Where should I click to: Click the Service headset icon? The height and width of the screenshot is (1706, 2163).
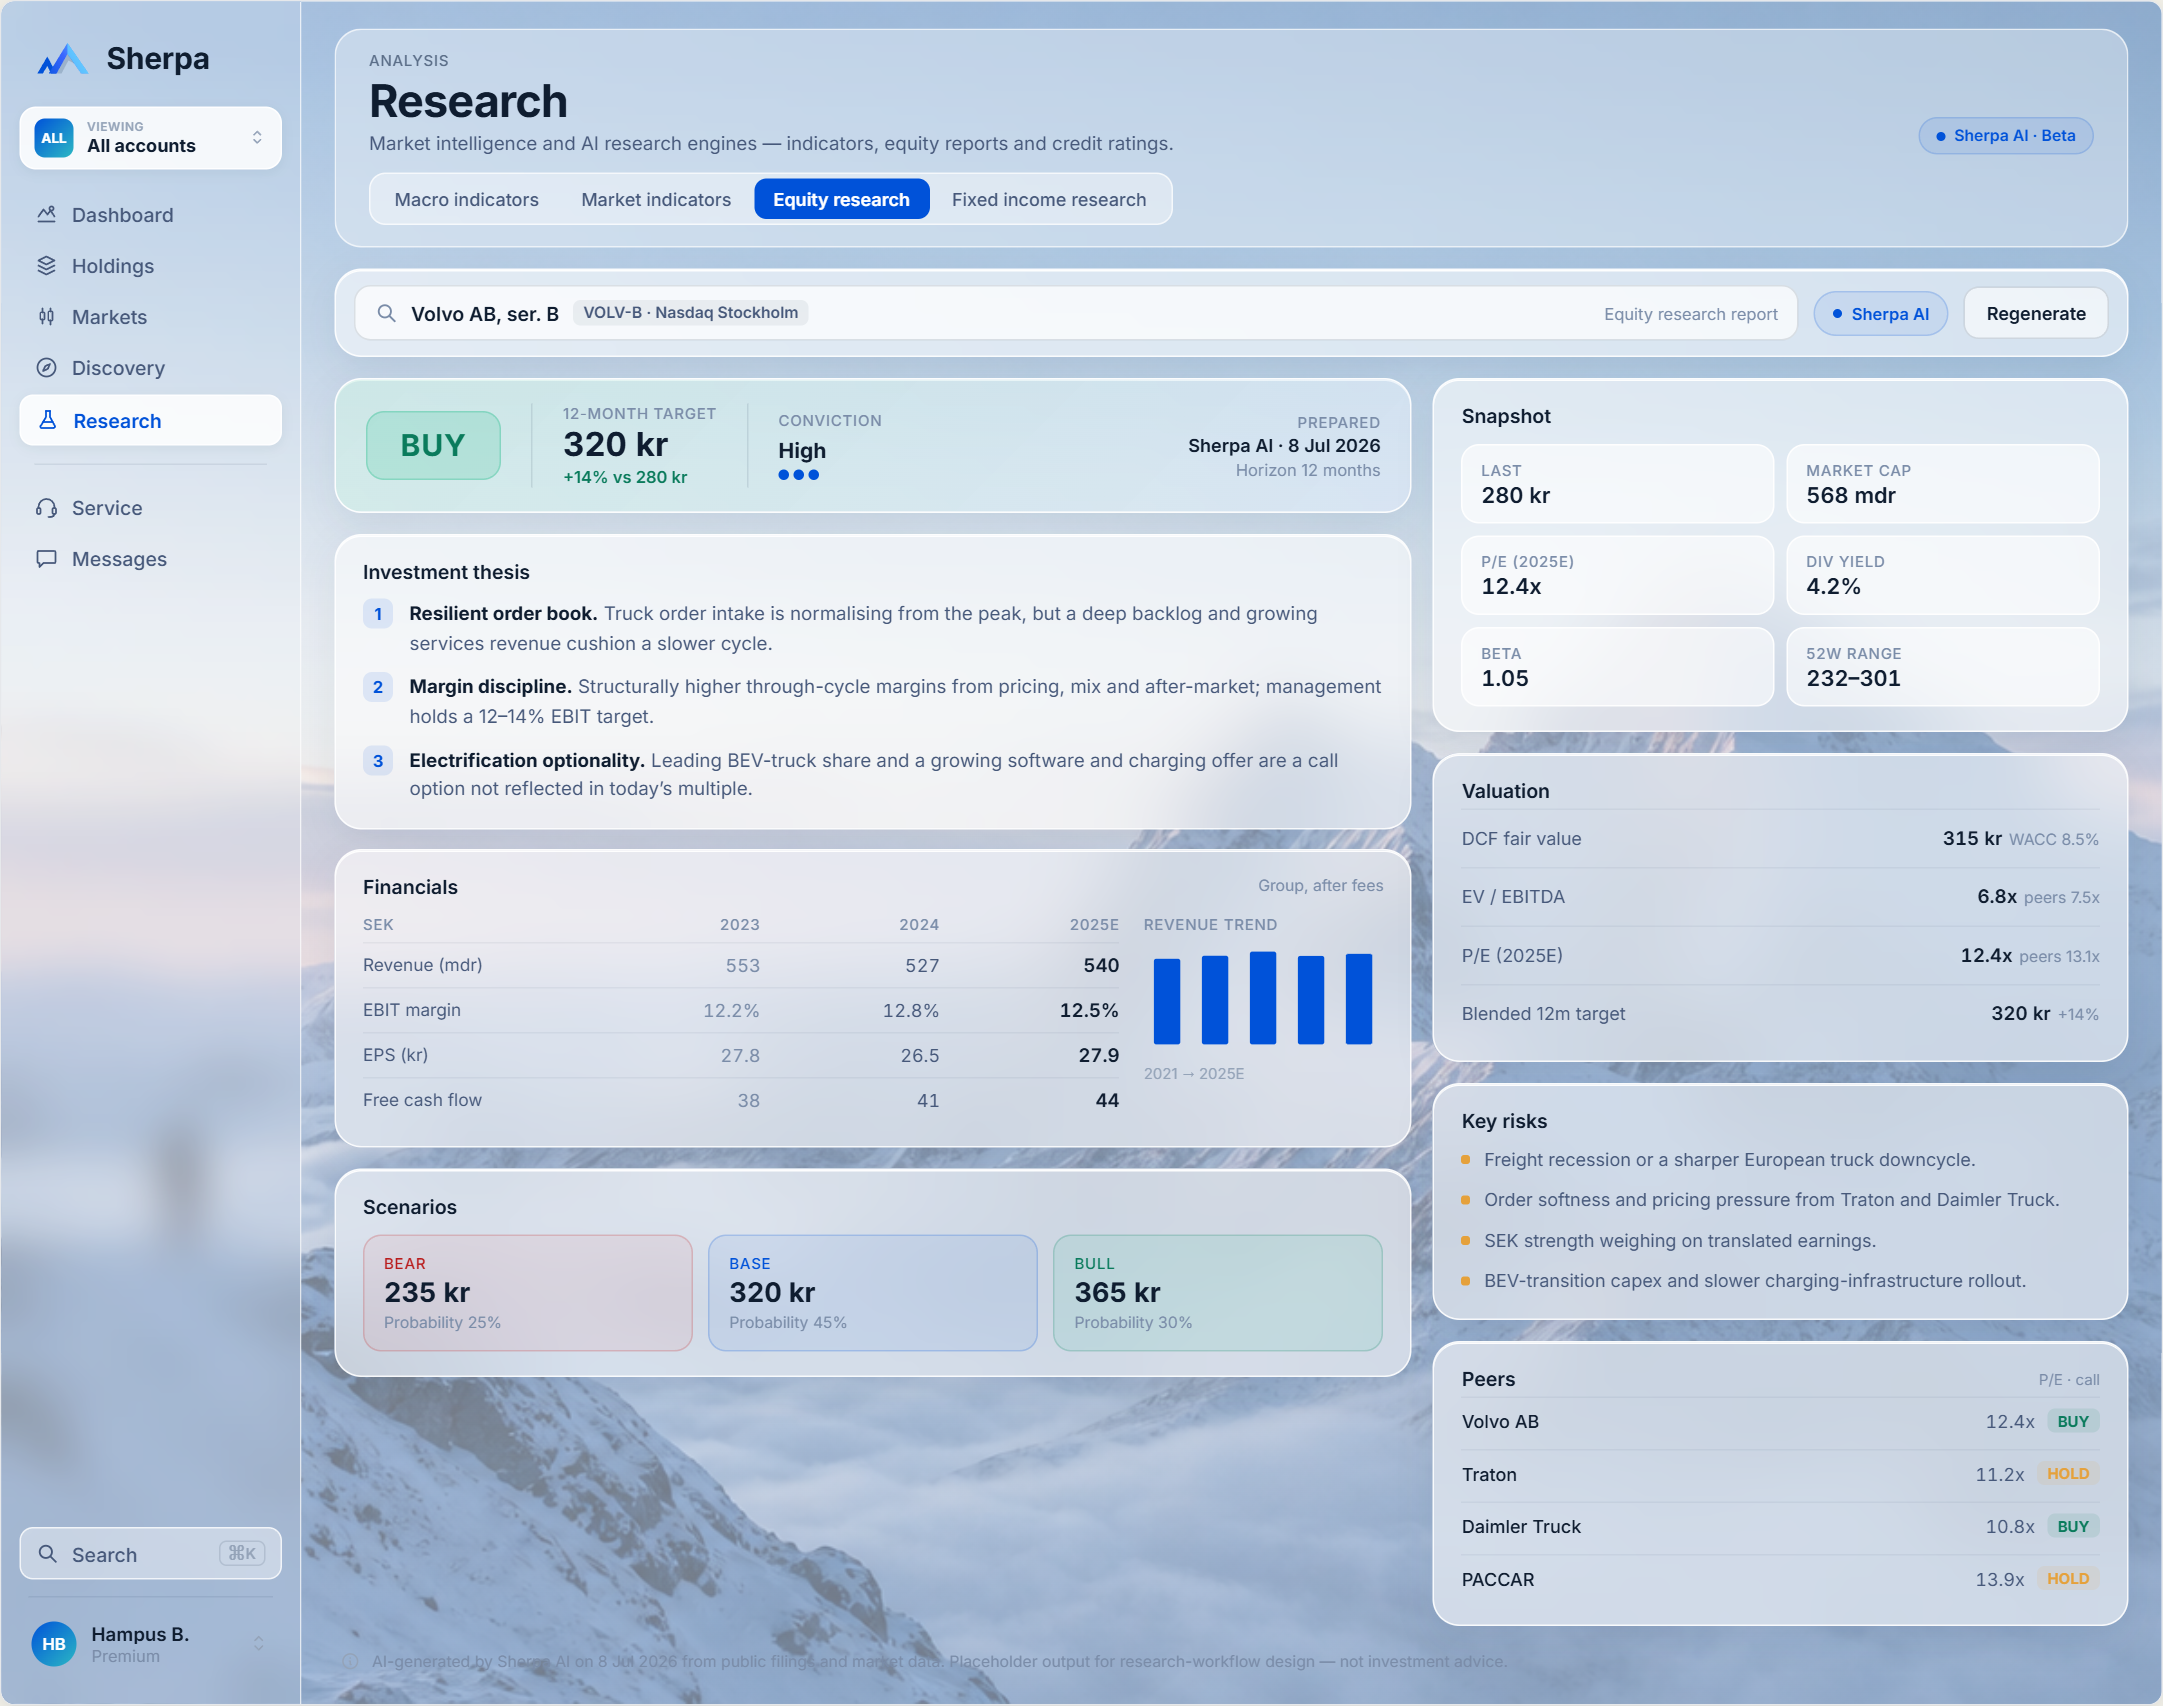tap(46, 508)
